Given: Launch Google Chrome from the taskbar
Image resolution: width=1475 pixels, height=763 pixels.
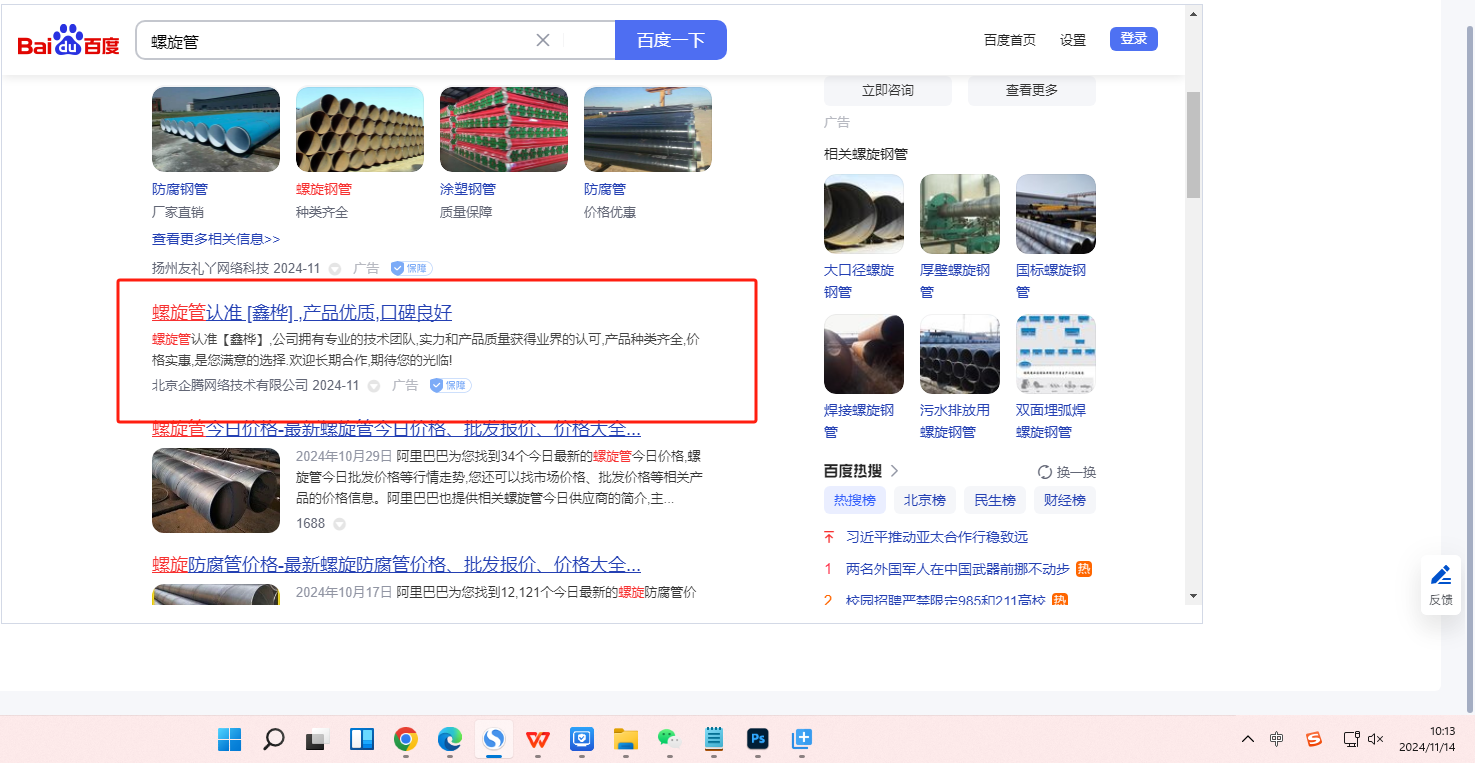Looking at the screenshot, I should (405, 739).
